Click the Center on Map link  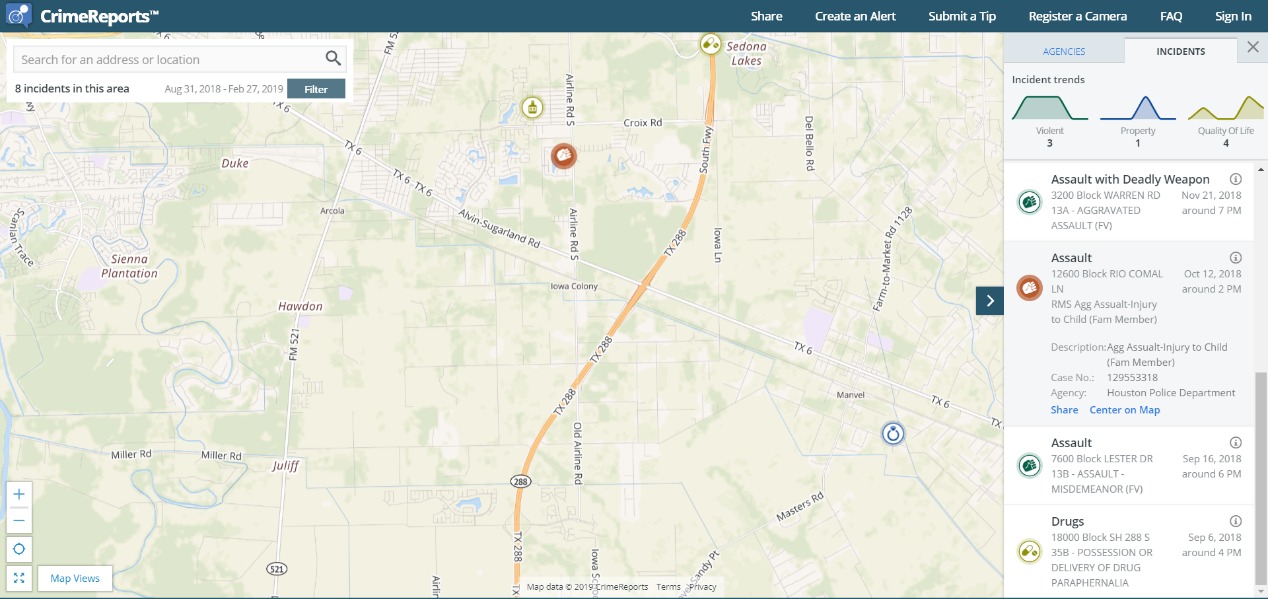tap(1125, 410)
